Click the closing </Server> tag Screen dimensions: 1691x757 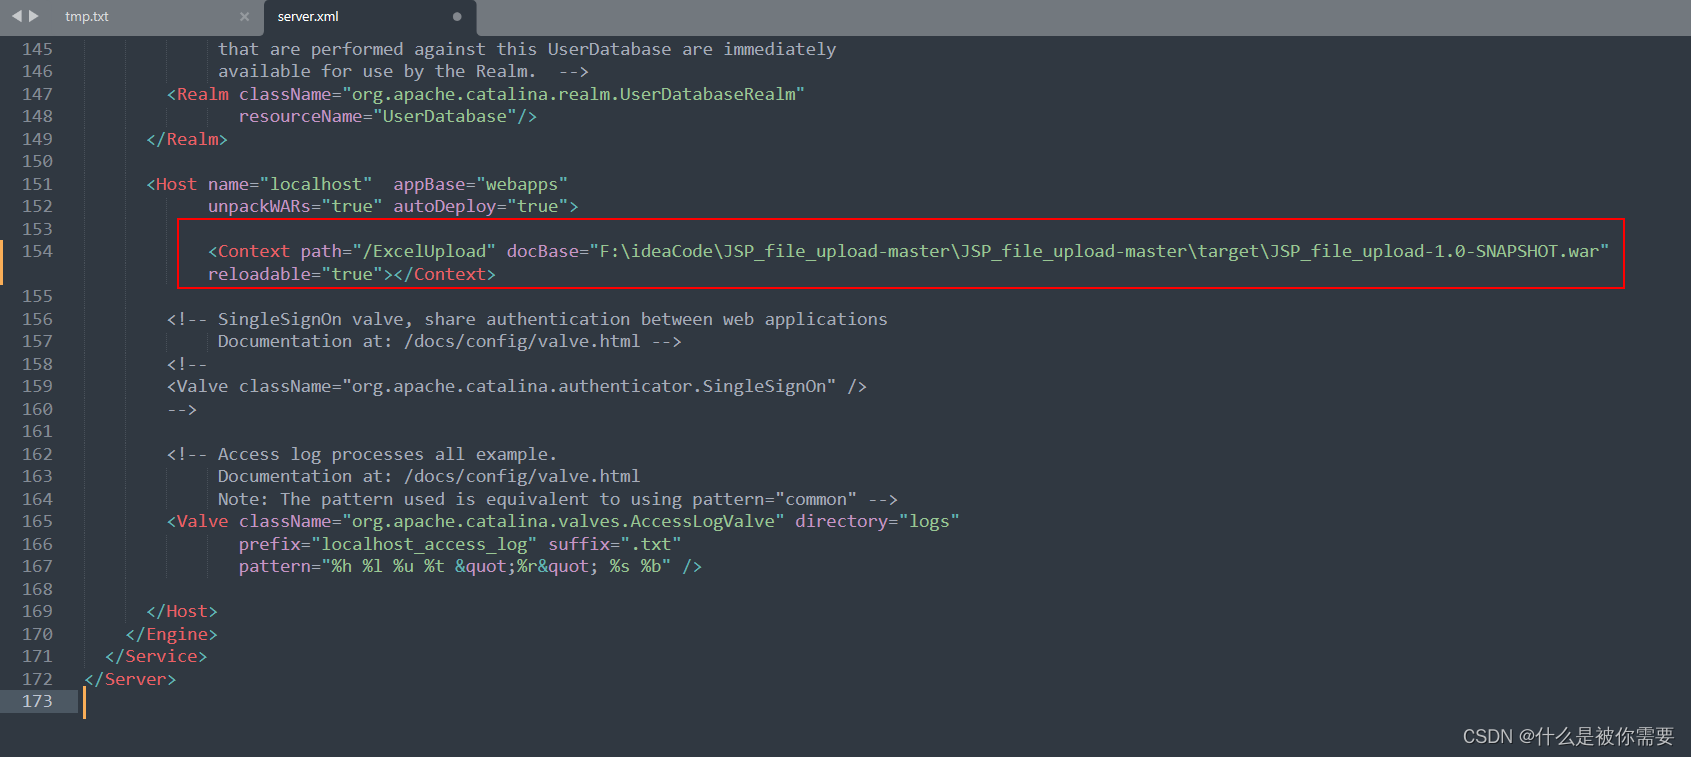tap(130, 679)
